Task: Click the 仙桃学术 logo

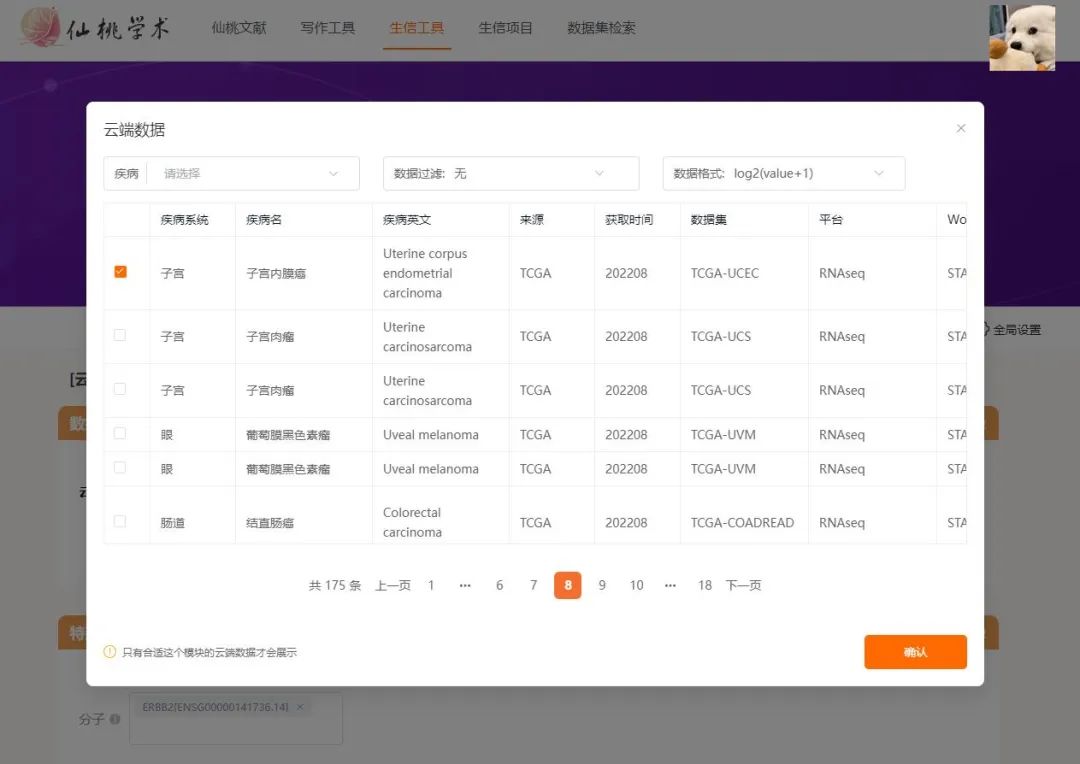Action: click(x=96, y=28)
